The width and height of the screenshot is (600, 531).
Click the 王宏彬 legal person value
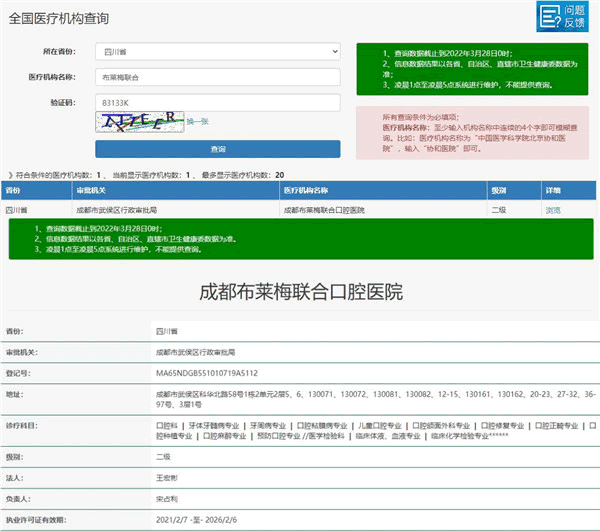(167, 478)
